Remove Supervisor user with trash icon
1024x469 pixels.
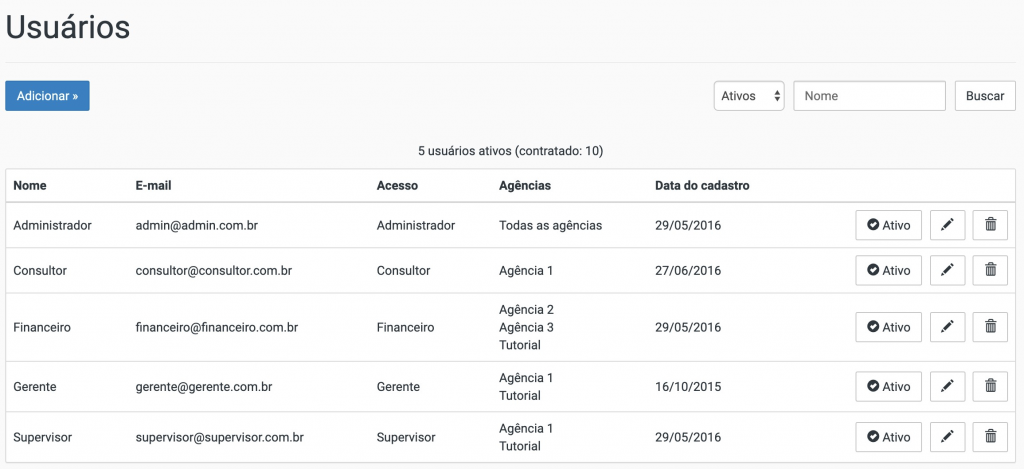point(990,438)
